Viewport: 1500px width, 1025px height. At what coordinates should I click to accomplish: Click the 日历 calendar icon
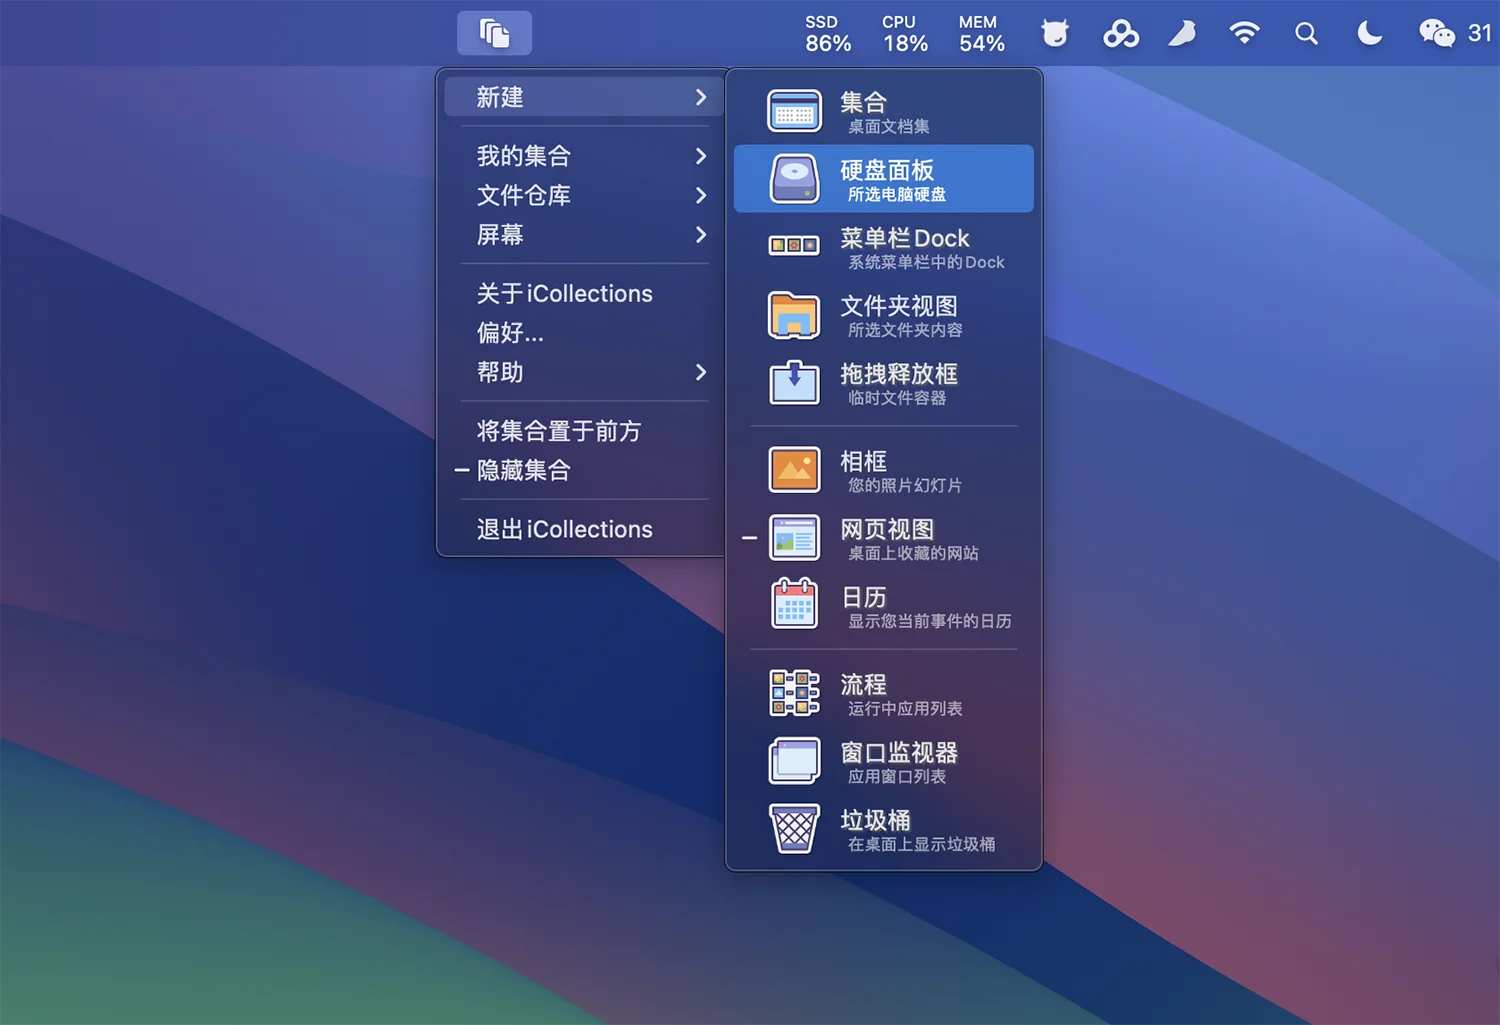[794, 604]
